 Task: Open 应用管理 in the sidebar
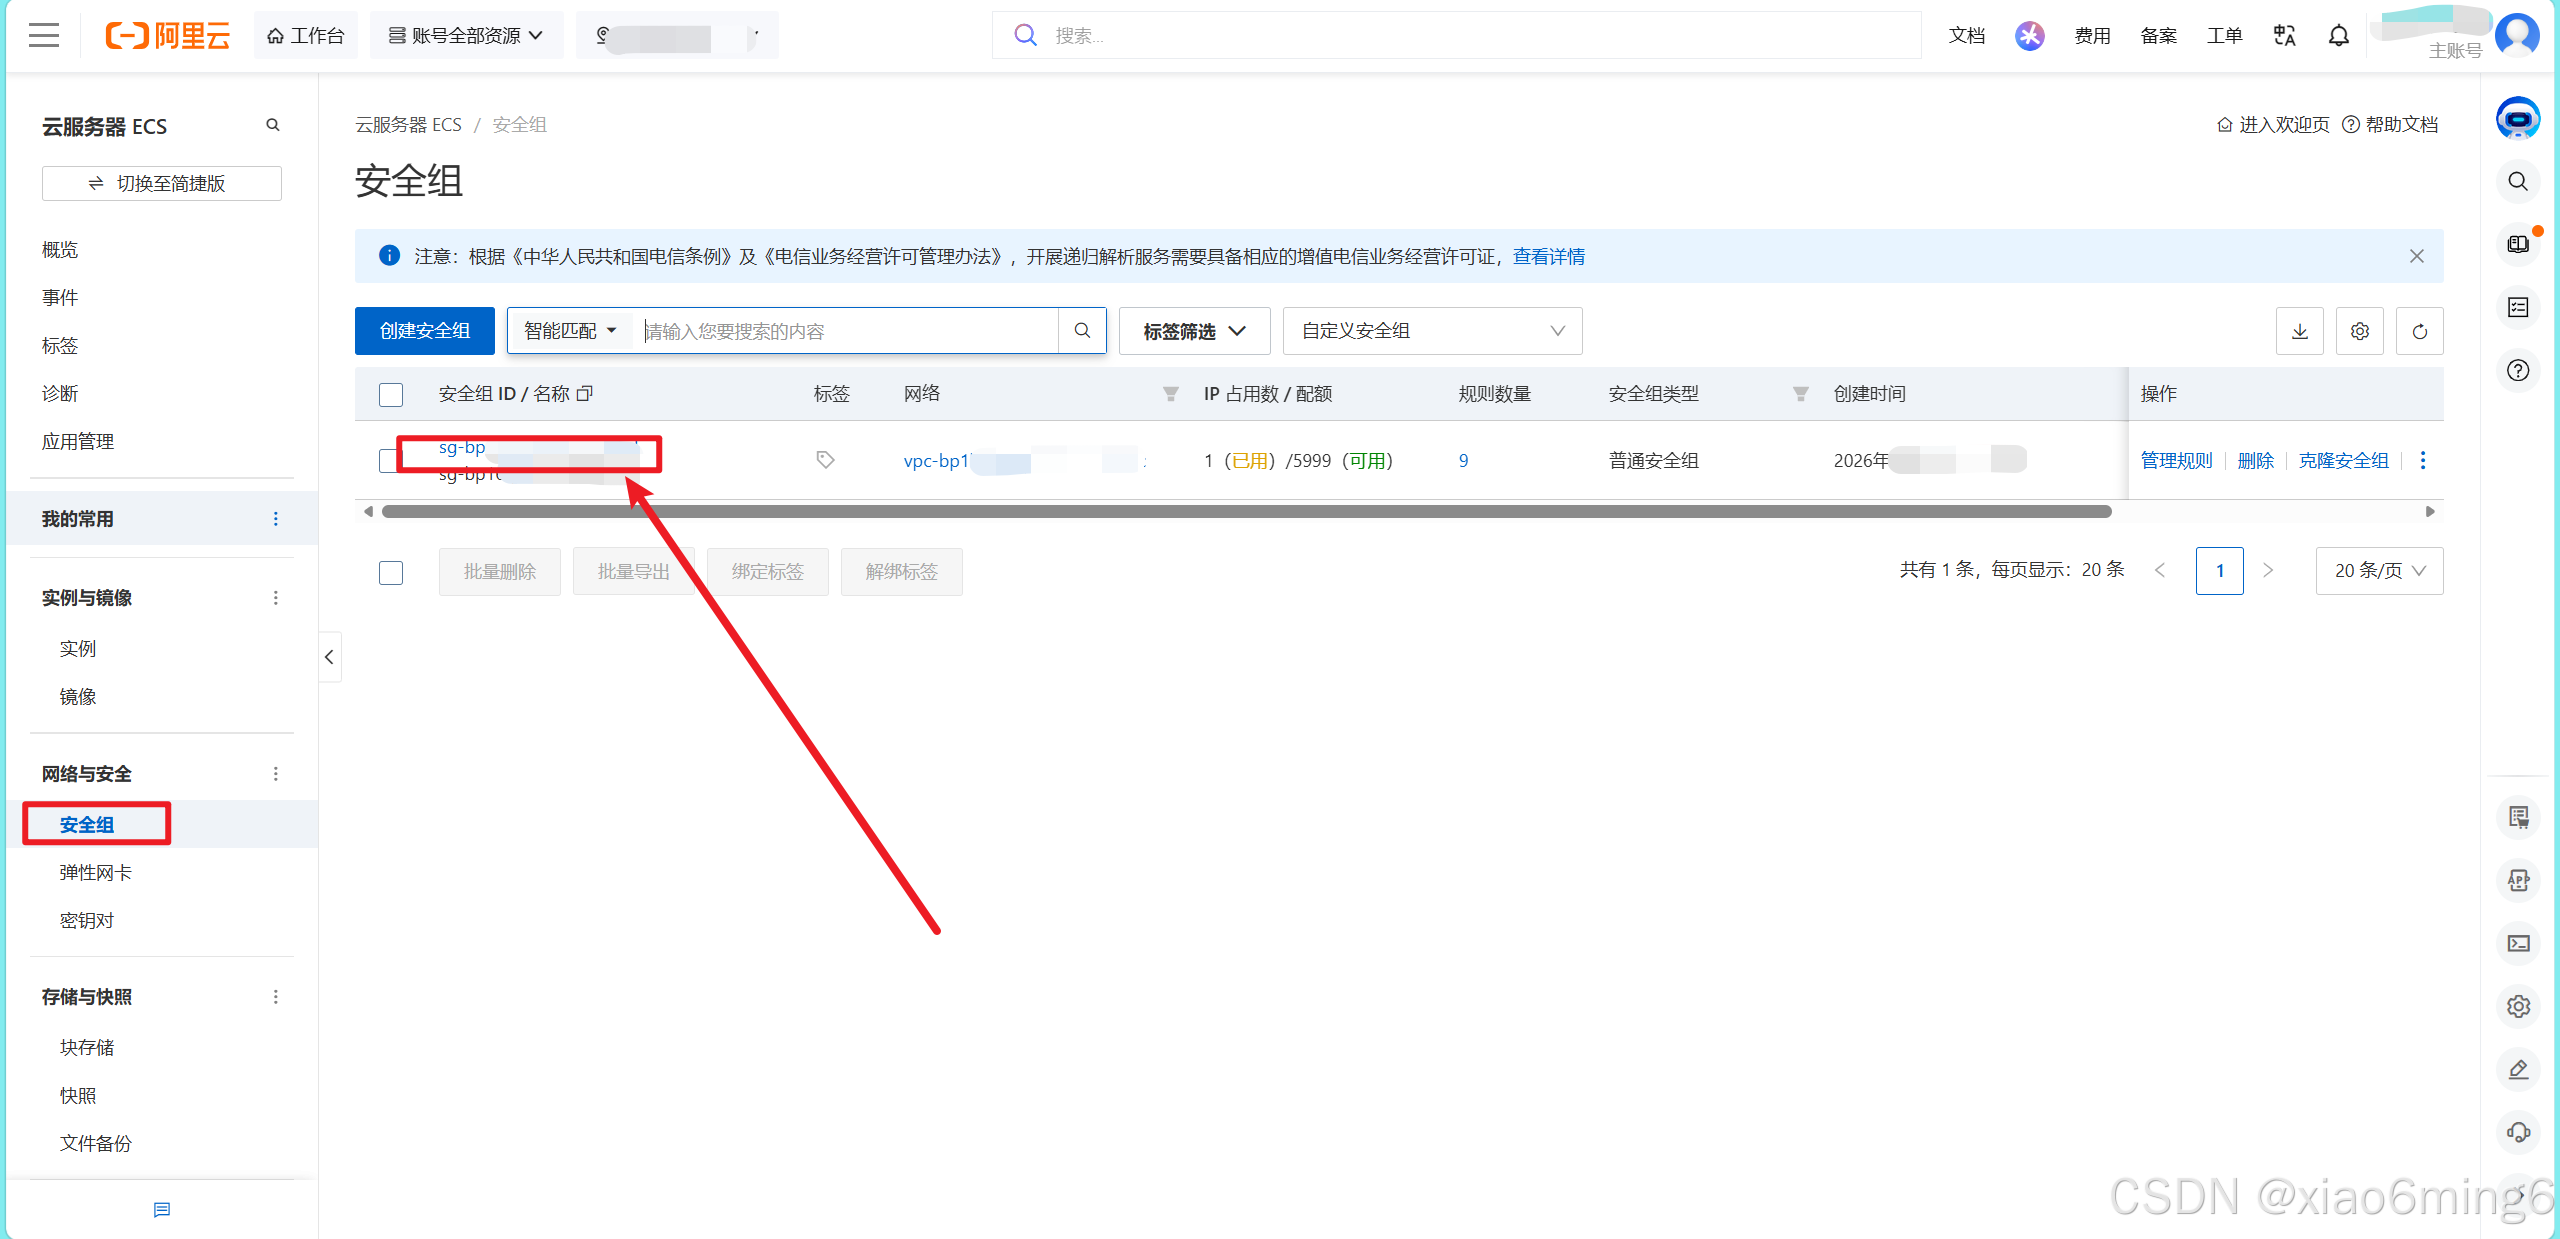tap(78, 441)
